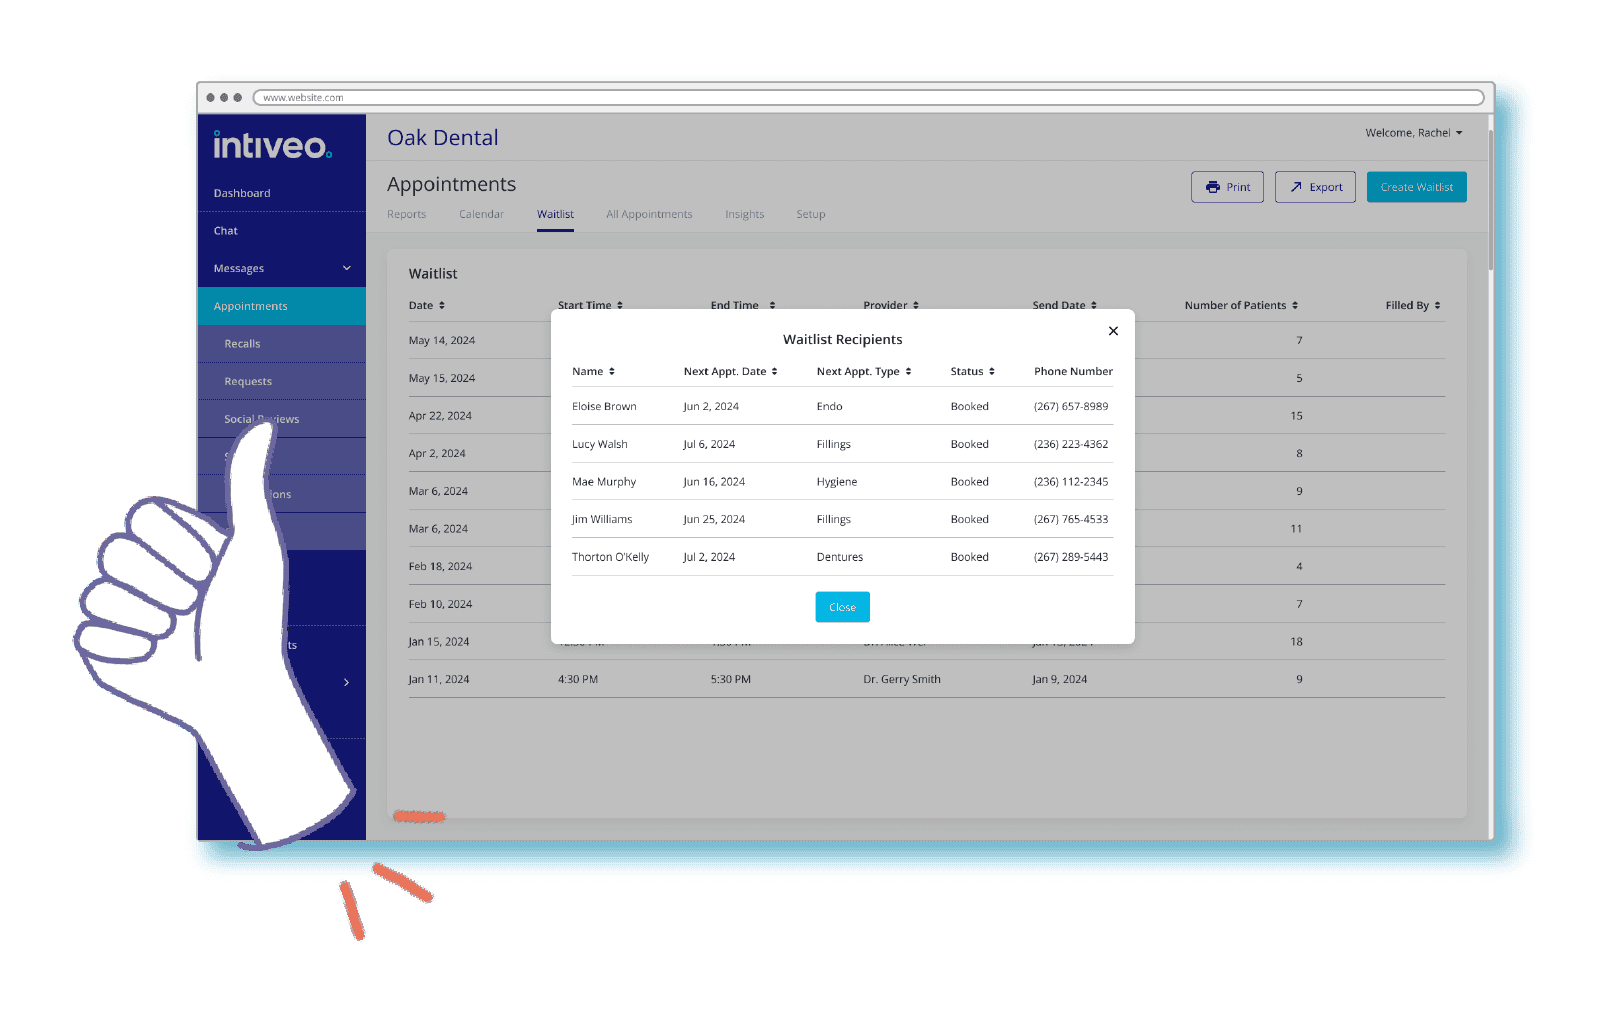Click Jan 11, 2024 waitlist row date
This screenshot has height=1013, width=1619.
click(x=439, y=680)
